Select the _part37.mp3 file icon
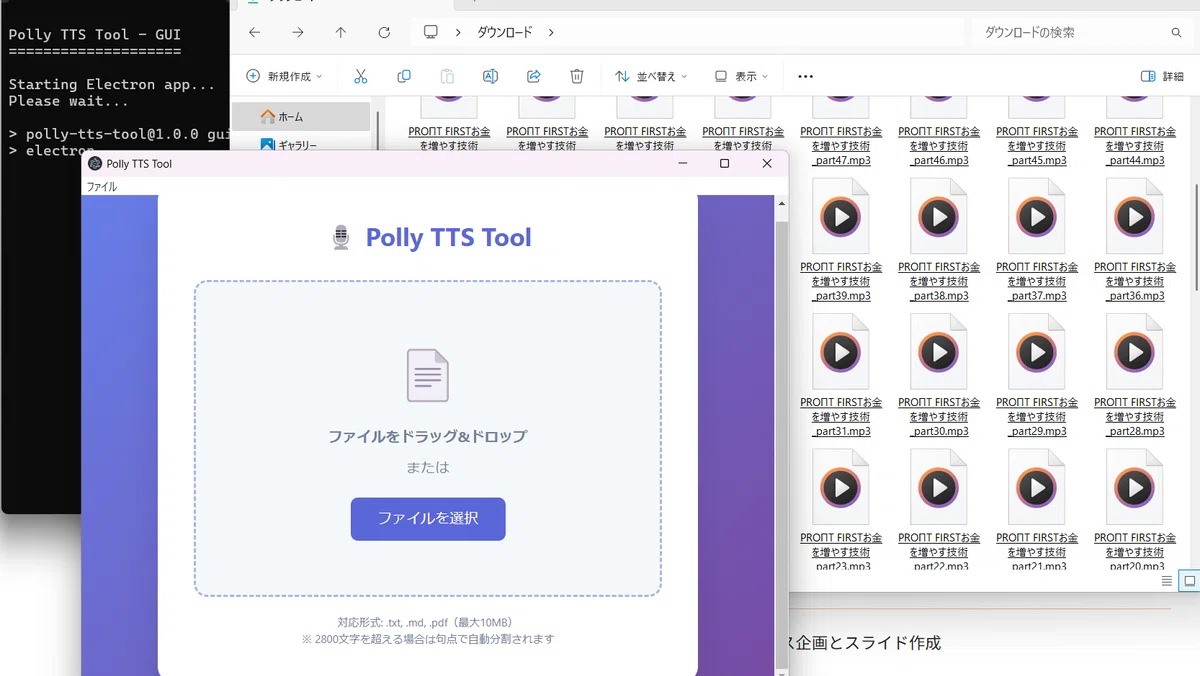The width and height of the screenshot is (1200, 676). (x=1037, y=216)
